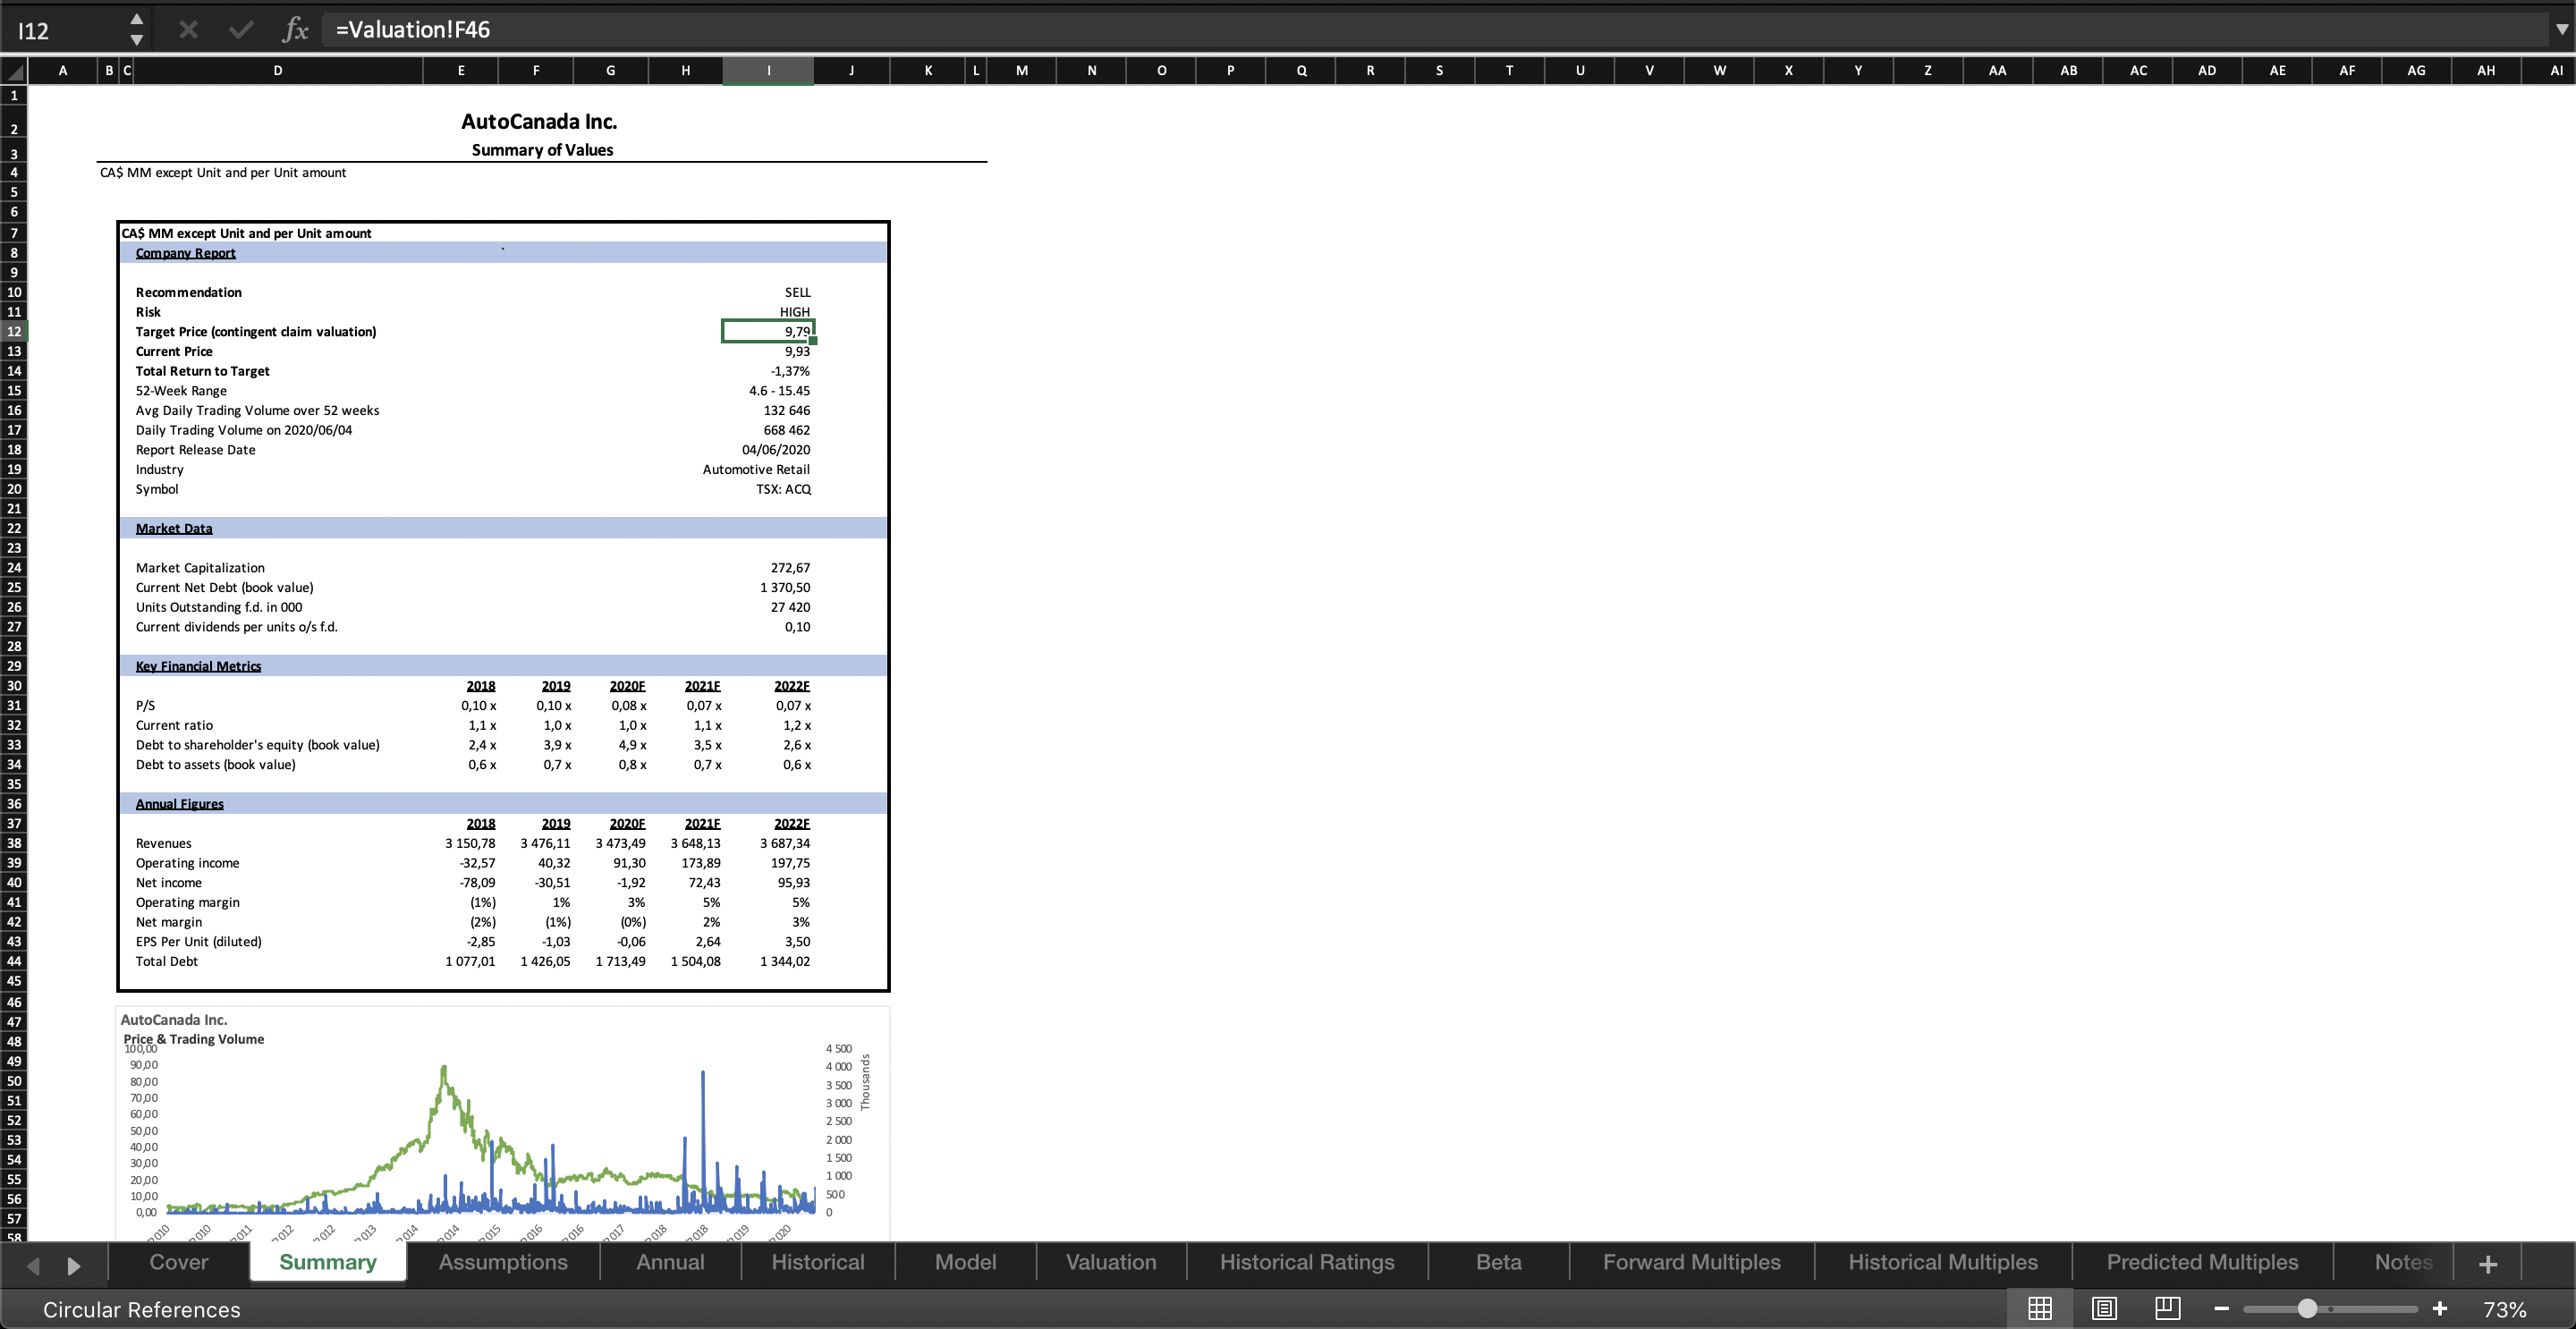The height and width of the screenshot is (1329, 2576).
Task: Click the confirm entry checkmark icon
Action: click(x=241, y=30)
